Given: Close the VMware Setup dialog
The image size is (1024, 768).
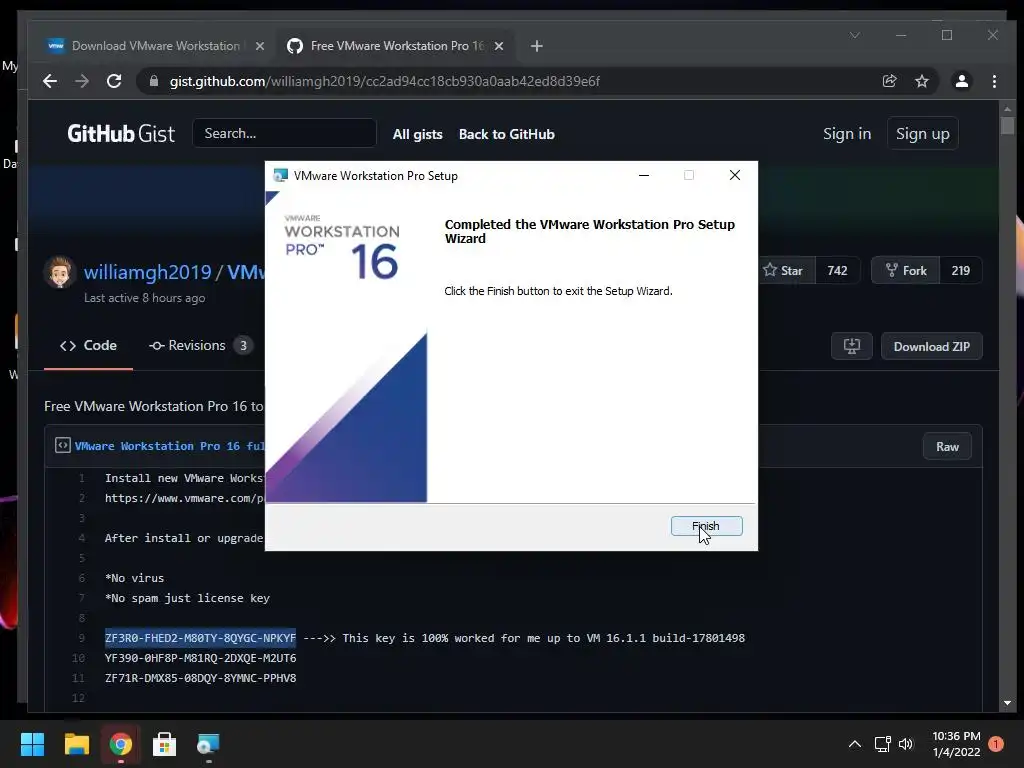Looking at the screenshot, I should pyautogui.click(x=735, y=175).
